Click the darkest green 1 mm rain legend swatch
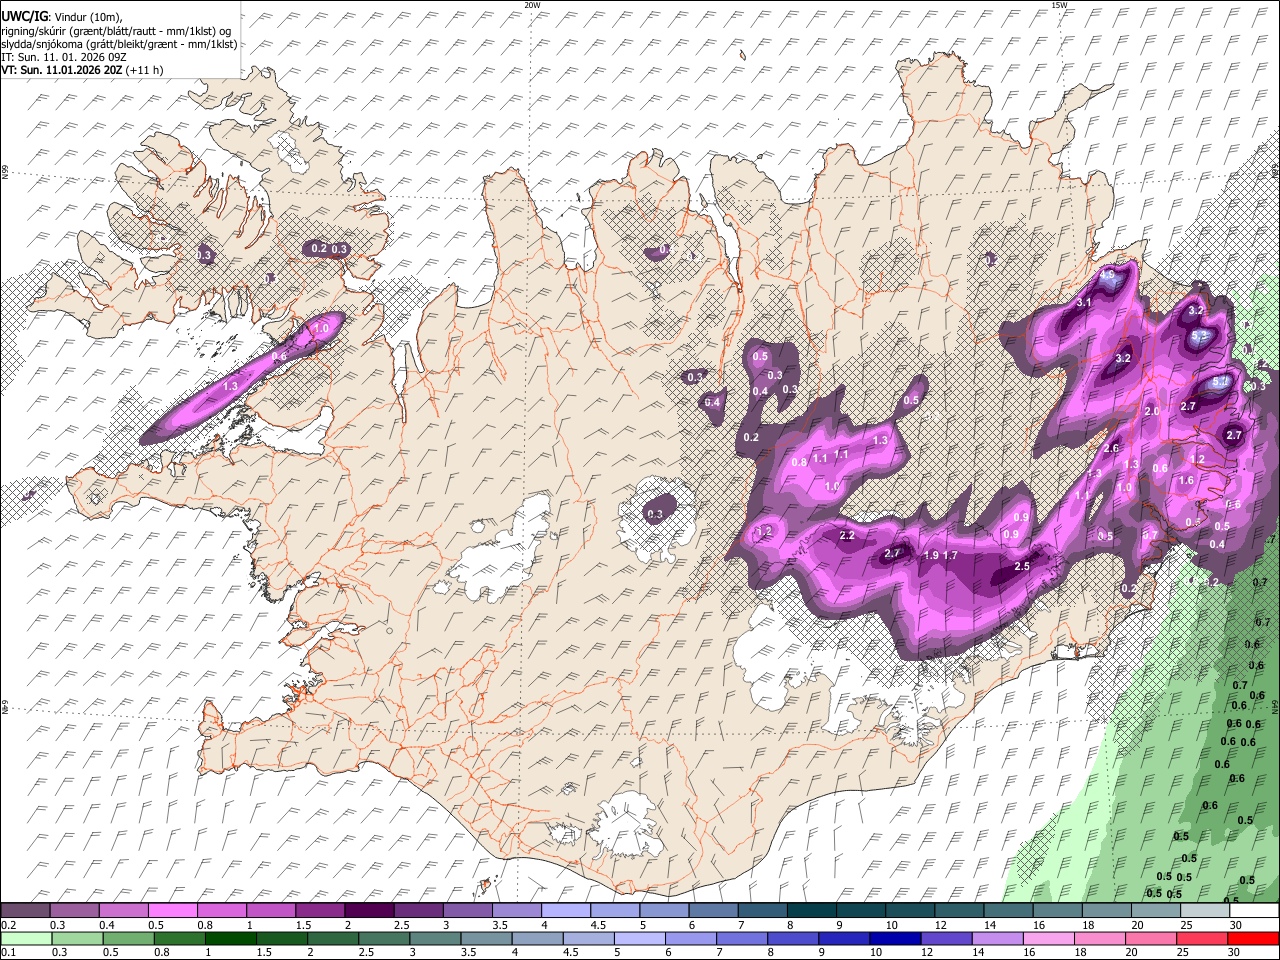The image size is (1280, 960). (x=231, y=938)
